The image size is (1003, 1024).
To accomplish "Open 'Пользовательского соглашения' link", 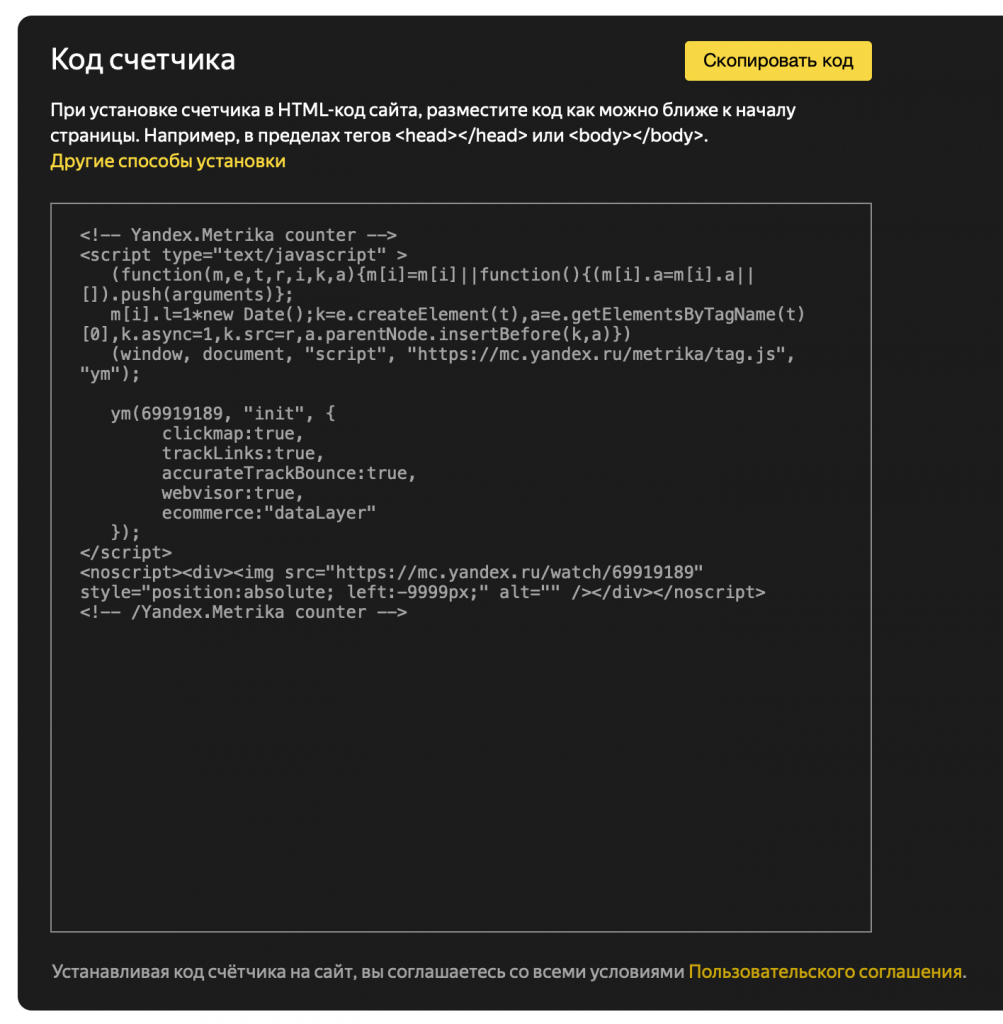I will (825, 972).
